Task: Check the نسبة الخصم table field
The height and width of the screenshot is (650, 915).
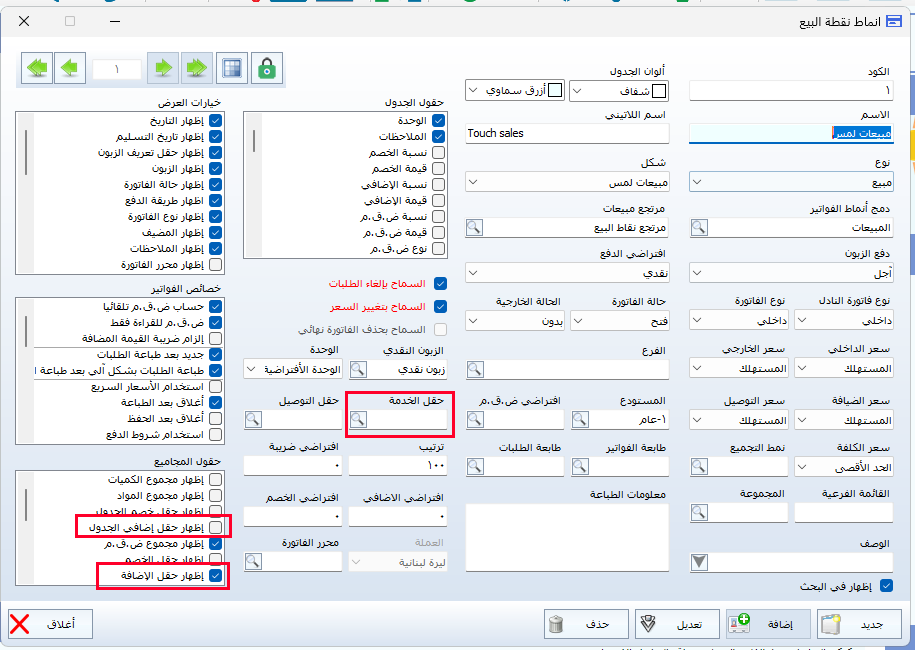Action: [440, 153]
